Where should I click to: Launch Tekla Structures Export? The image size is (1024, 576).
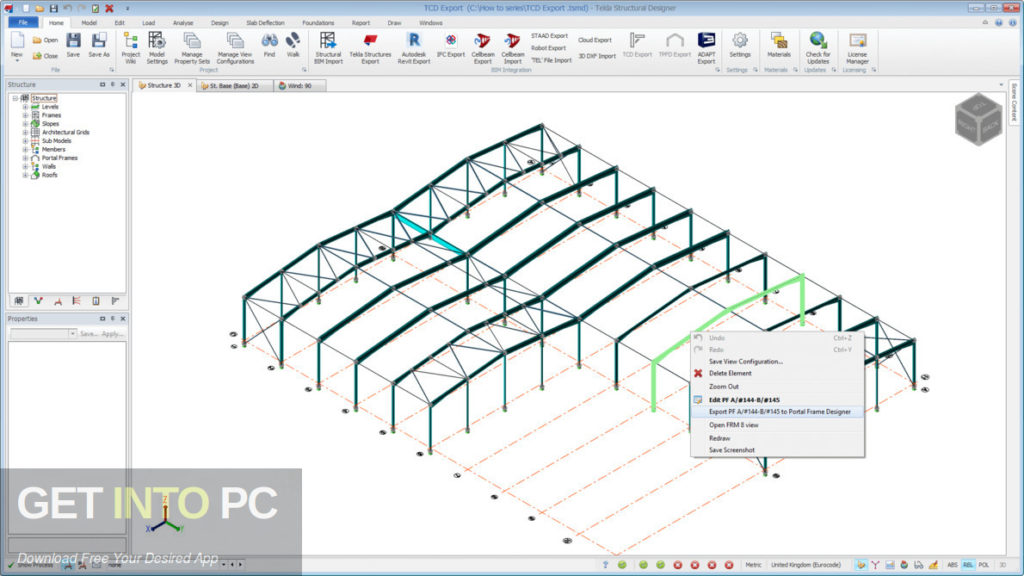tap(370, 48)
